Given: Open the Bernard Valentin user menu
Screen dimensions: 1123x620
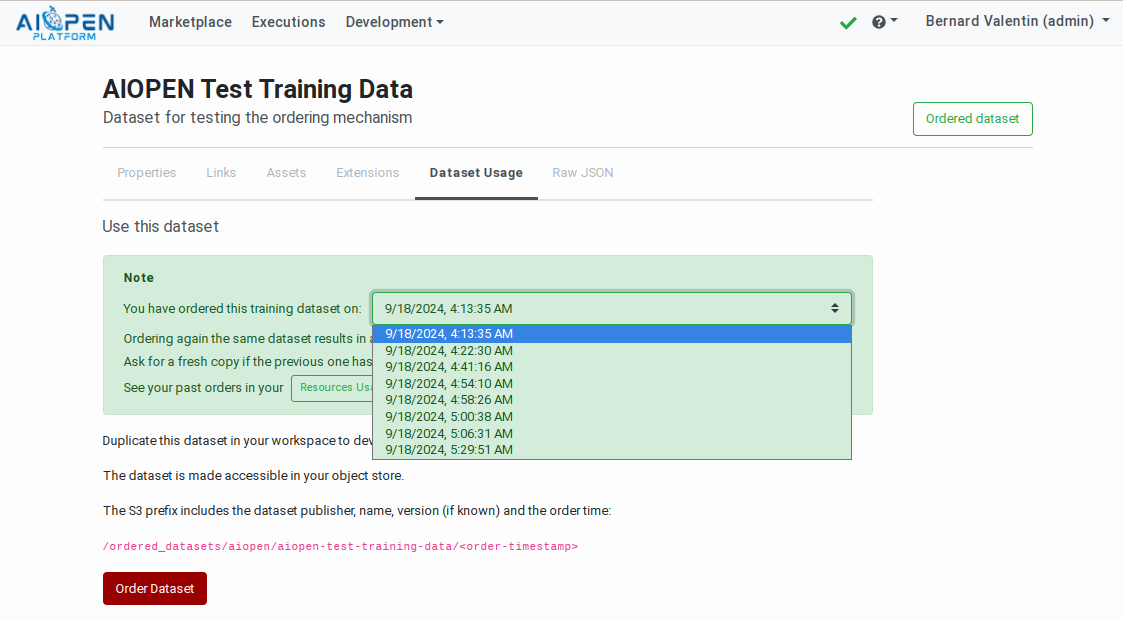Looking at the screenshot, I should [x=1017, y=22].
